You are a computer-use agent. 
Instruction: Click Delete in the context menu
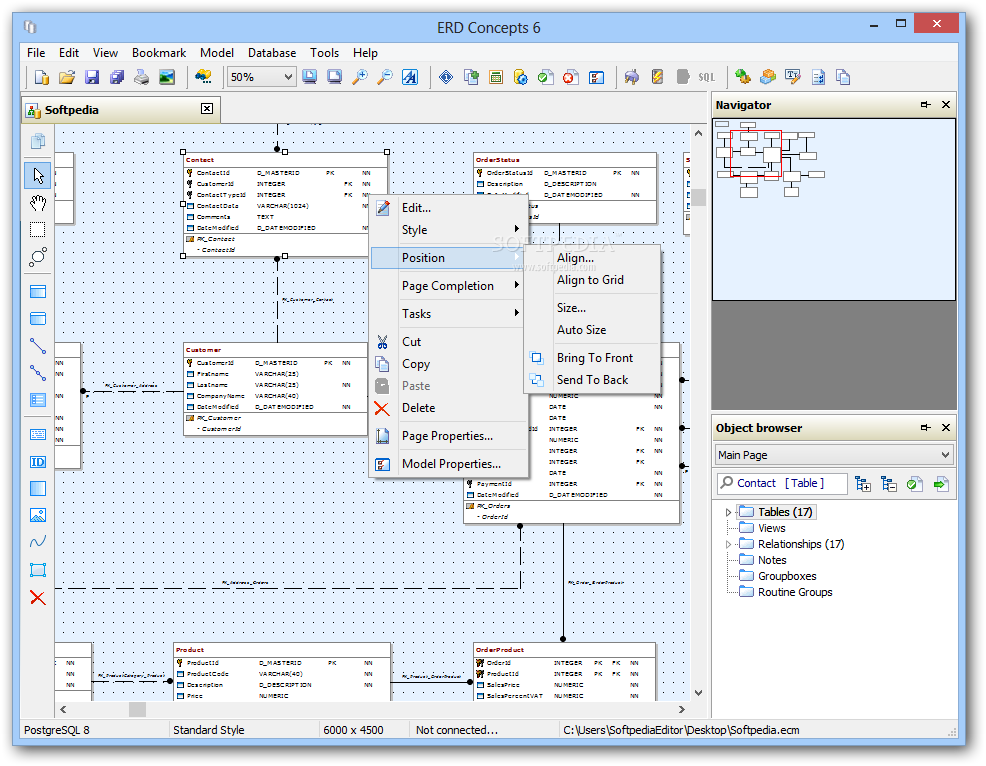click(x=448, y=408)
